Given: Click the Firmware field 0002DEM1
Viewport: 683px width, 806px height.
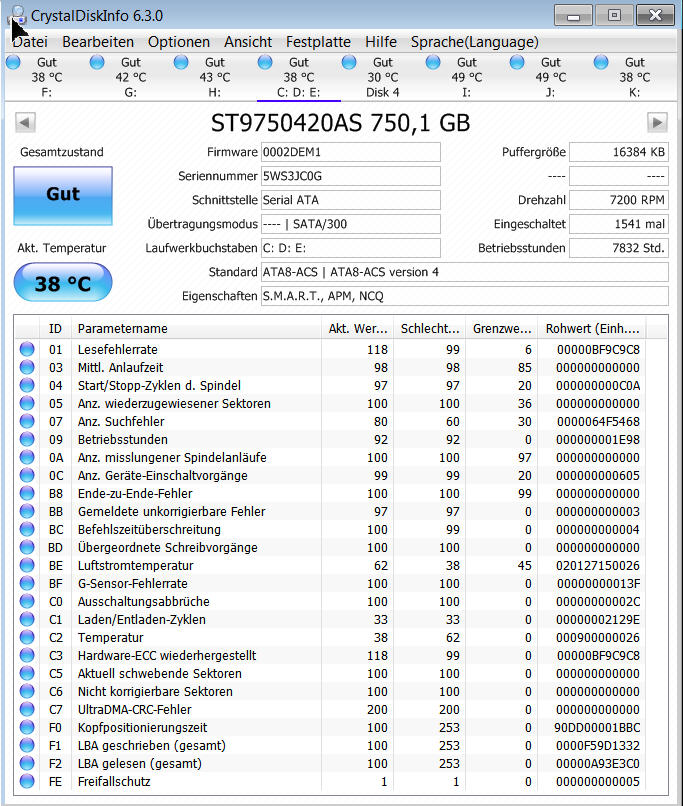Looking at the screenshot, I should tap(350, 152).
